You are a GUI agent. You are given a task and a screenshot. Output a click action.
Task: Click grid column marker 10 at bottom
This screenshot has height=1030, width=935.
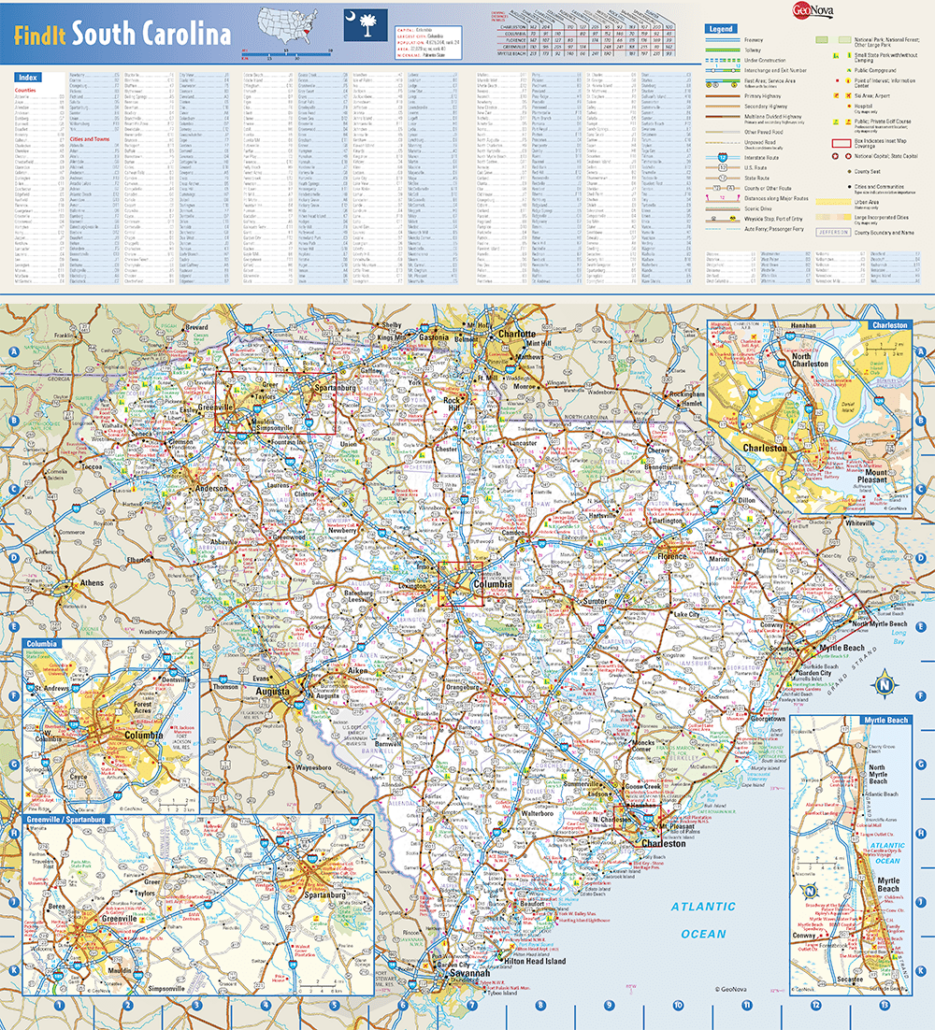point(677,1004)
